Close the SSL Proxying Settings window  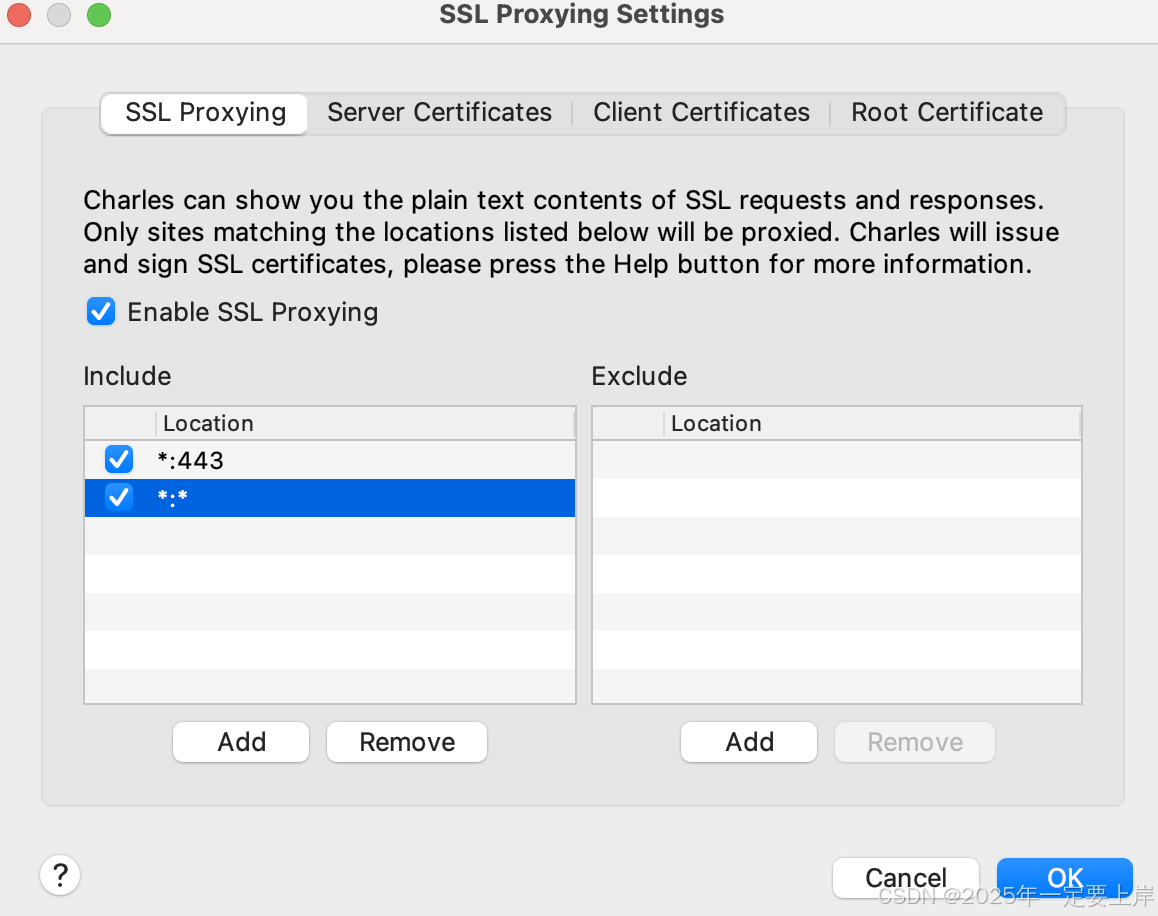tap(19, 15)
